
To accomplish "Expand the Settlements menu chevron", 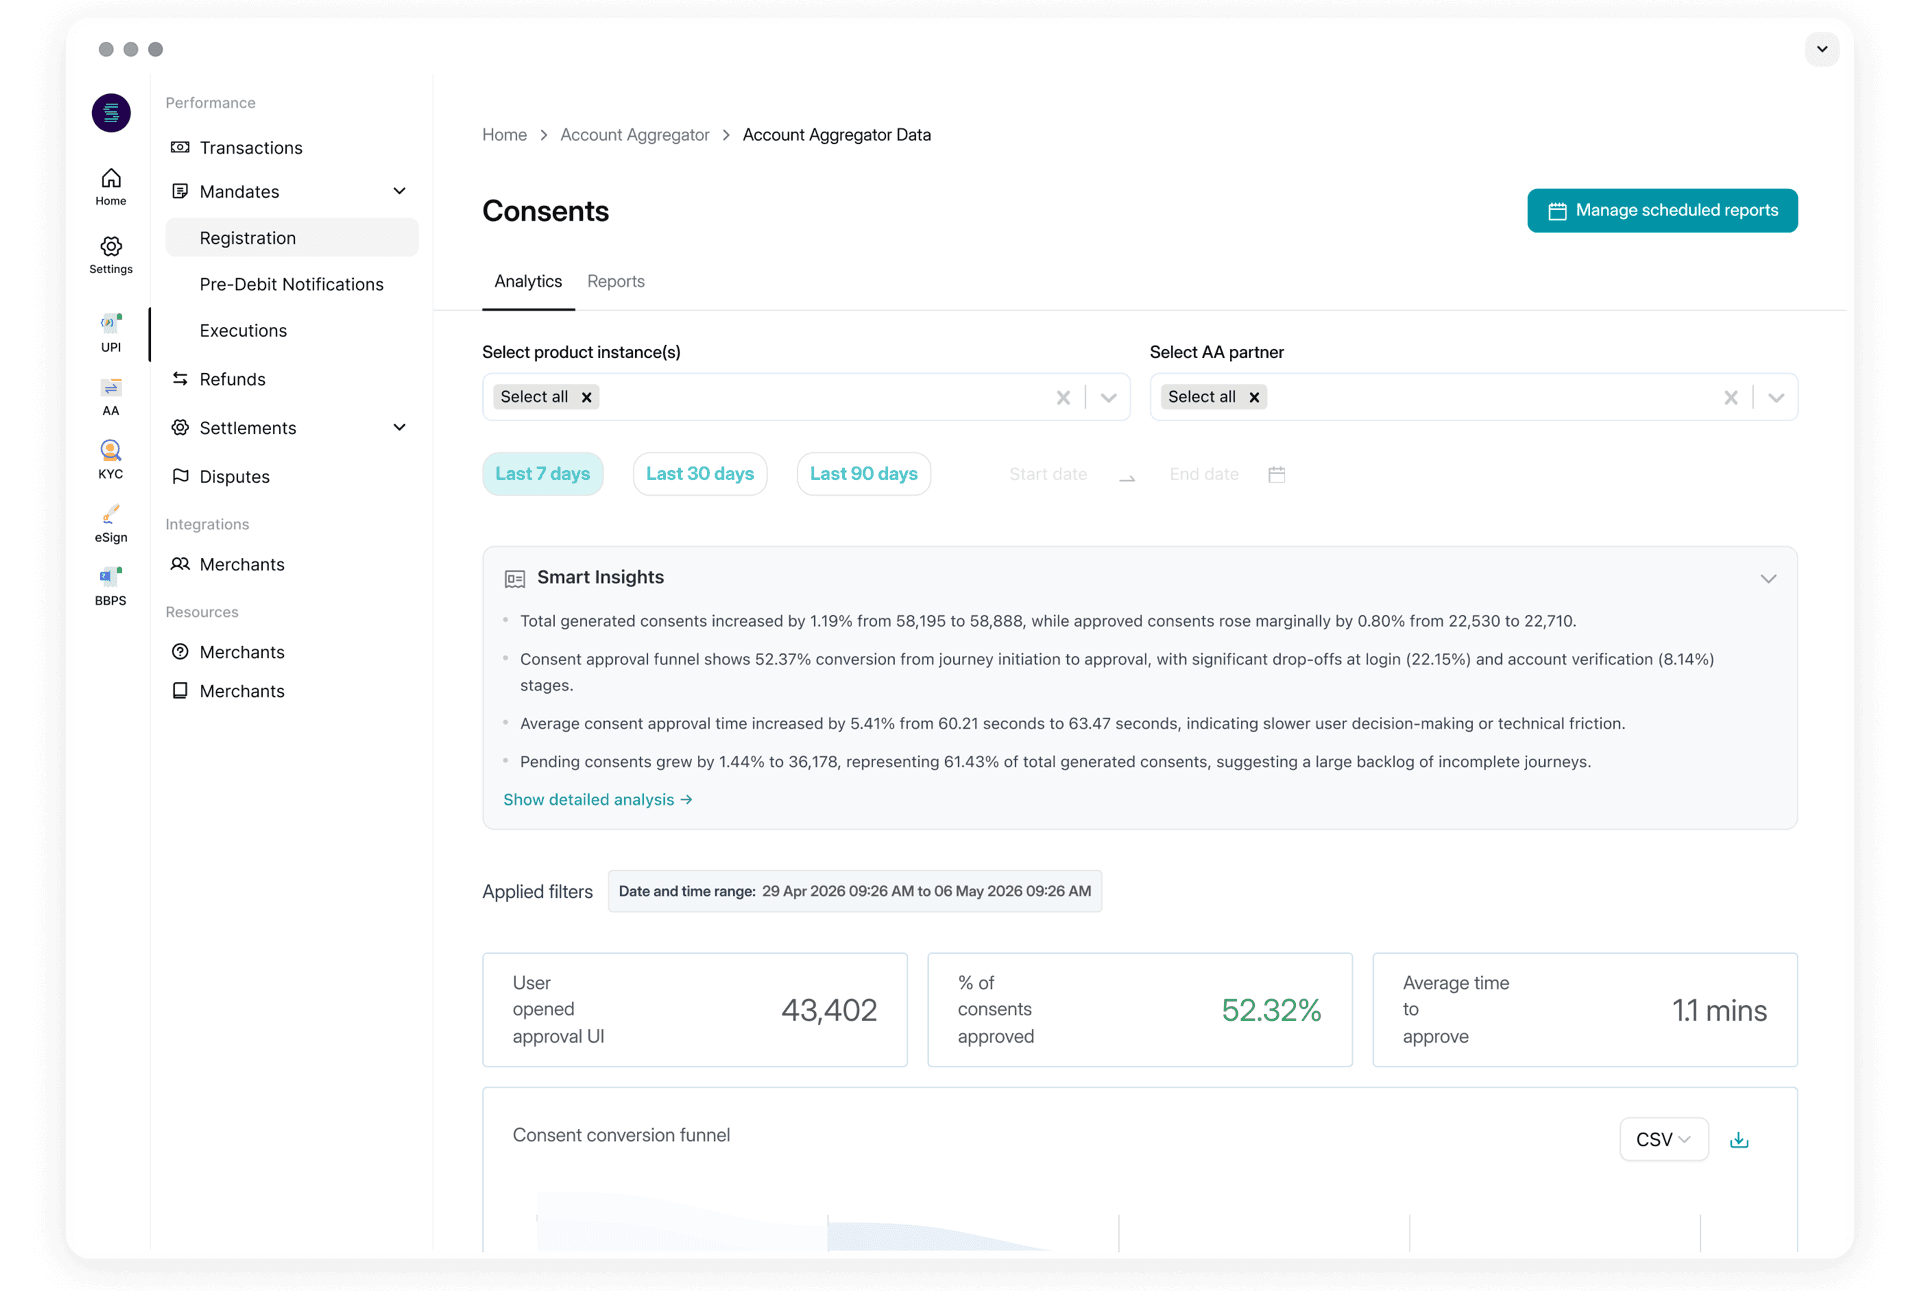I will tap(399, 428).
